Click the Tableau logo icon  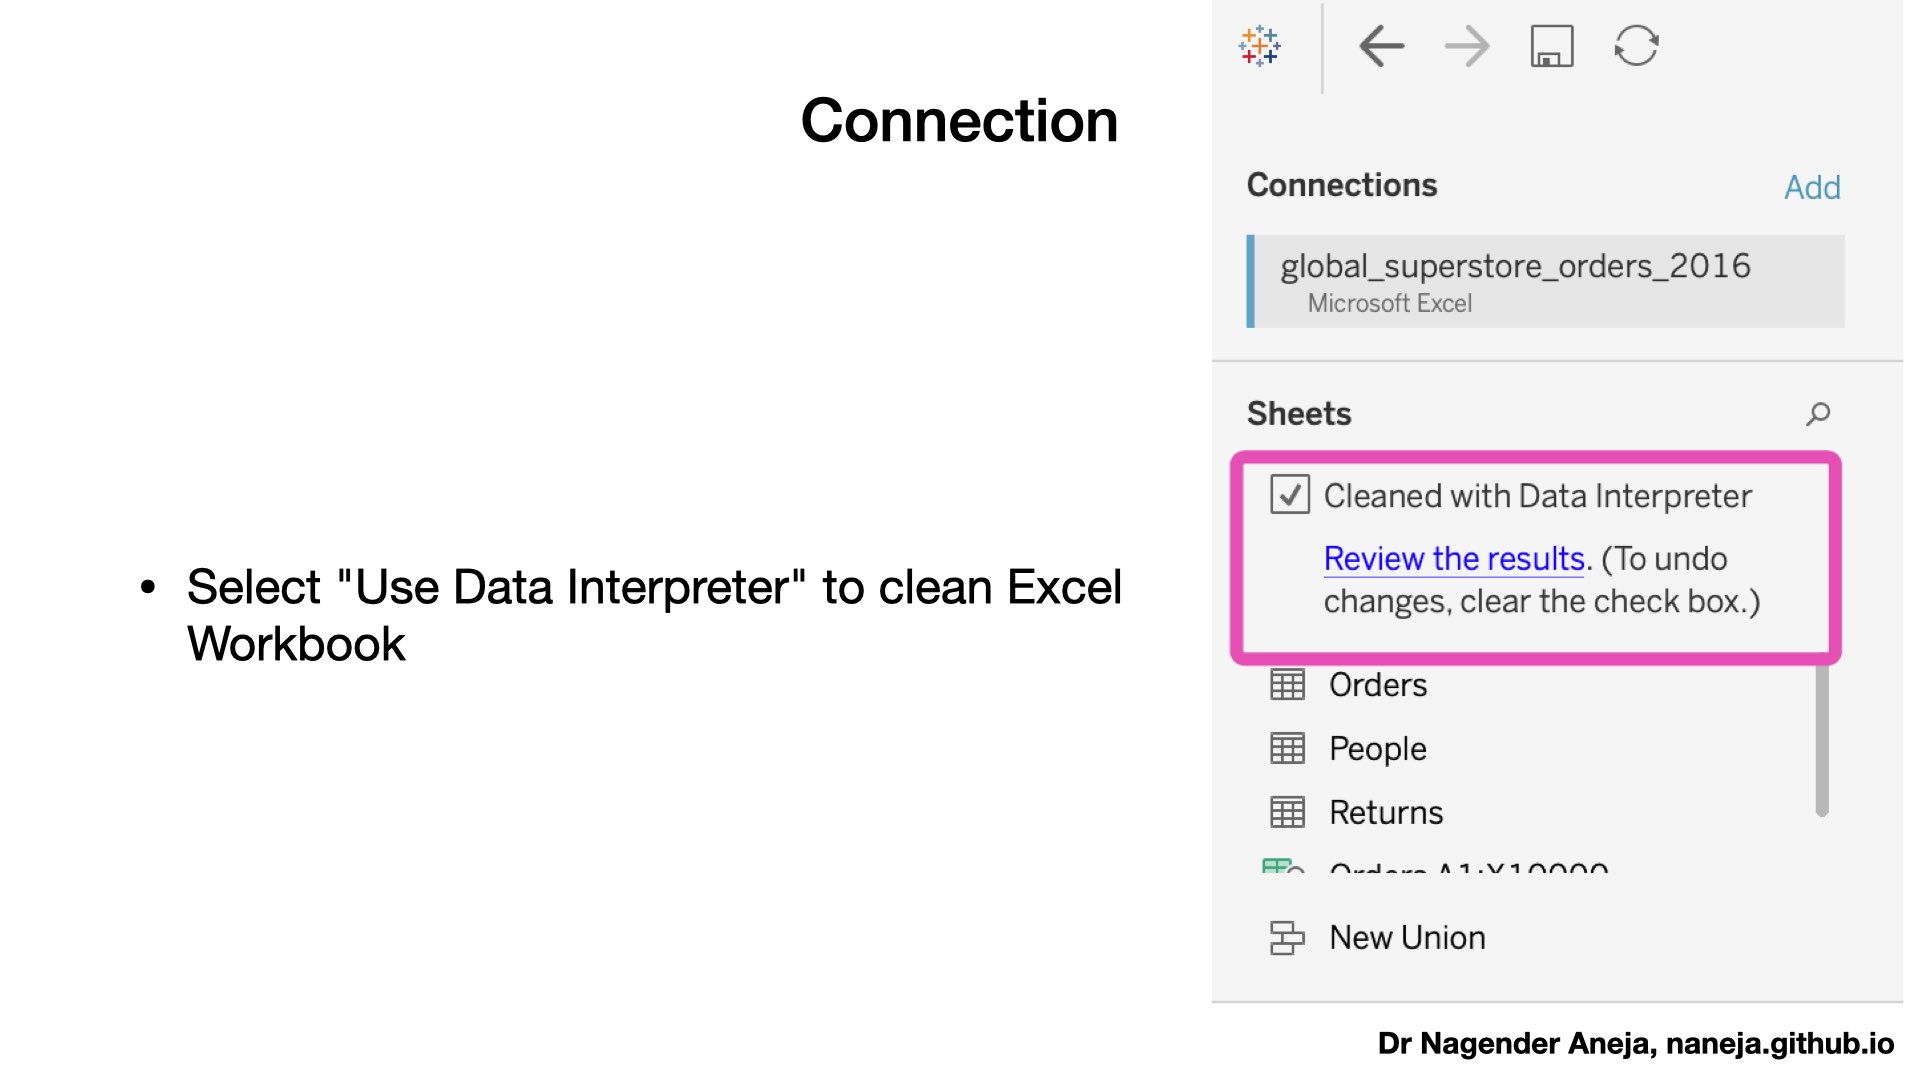pyautogui.click(x=1259, y=46)
